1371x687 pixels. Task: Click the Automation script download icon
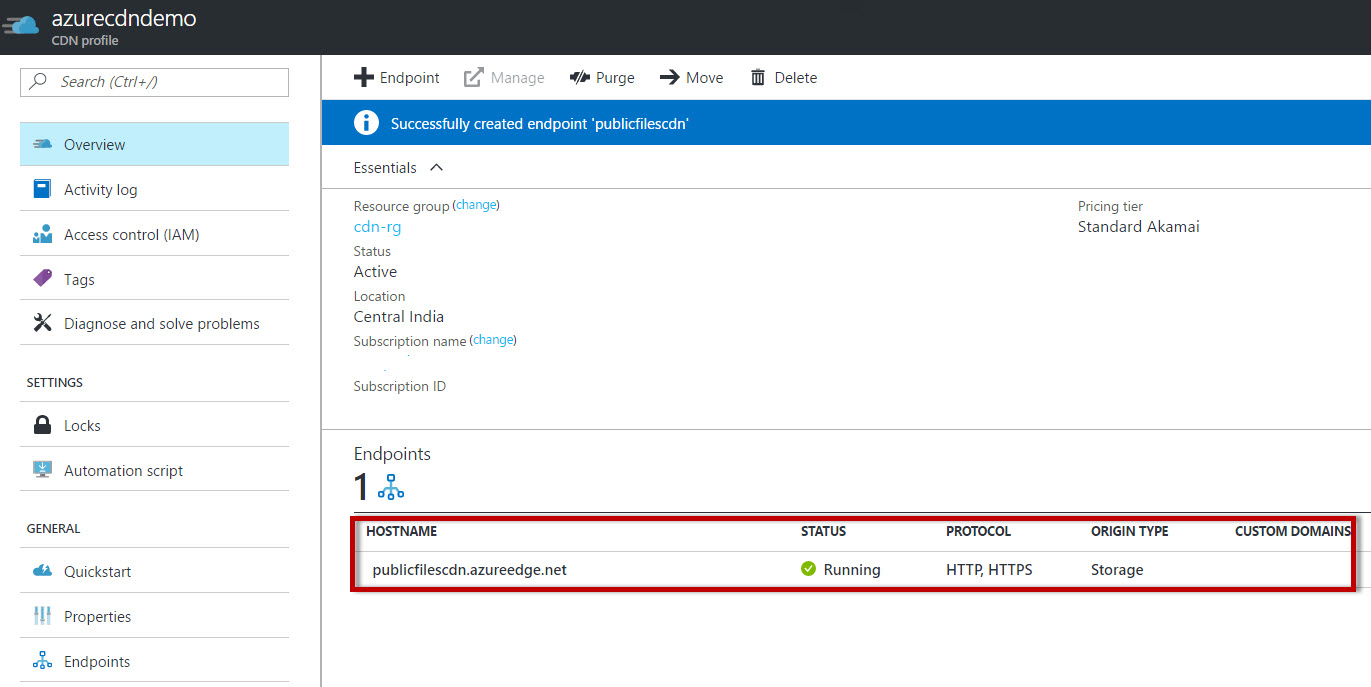(x=42, y=470)
